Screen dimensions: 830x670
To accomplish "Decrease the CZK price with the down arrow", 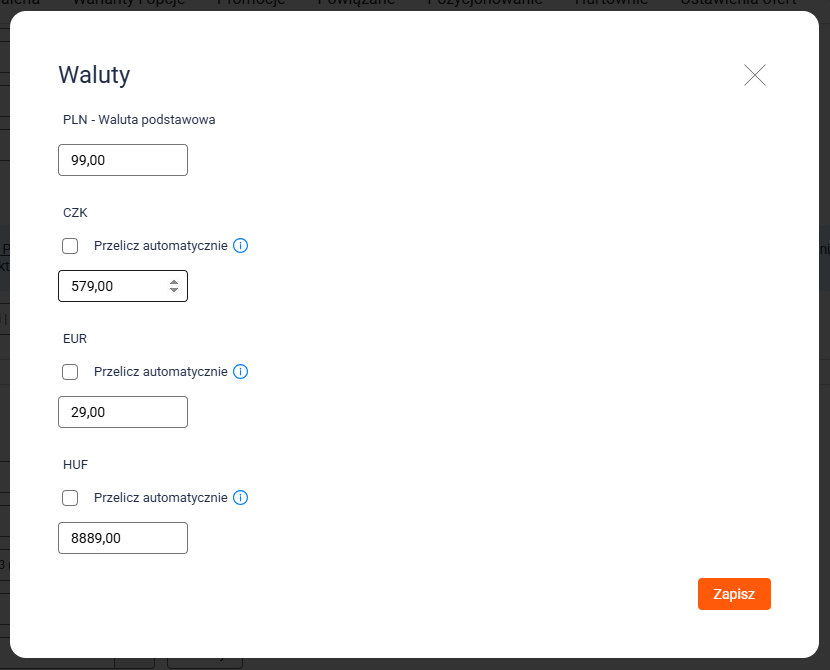I will pyautogui.click(x=174, y=291).
